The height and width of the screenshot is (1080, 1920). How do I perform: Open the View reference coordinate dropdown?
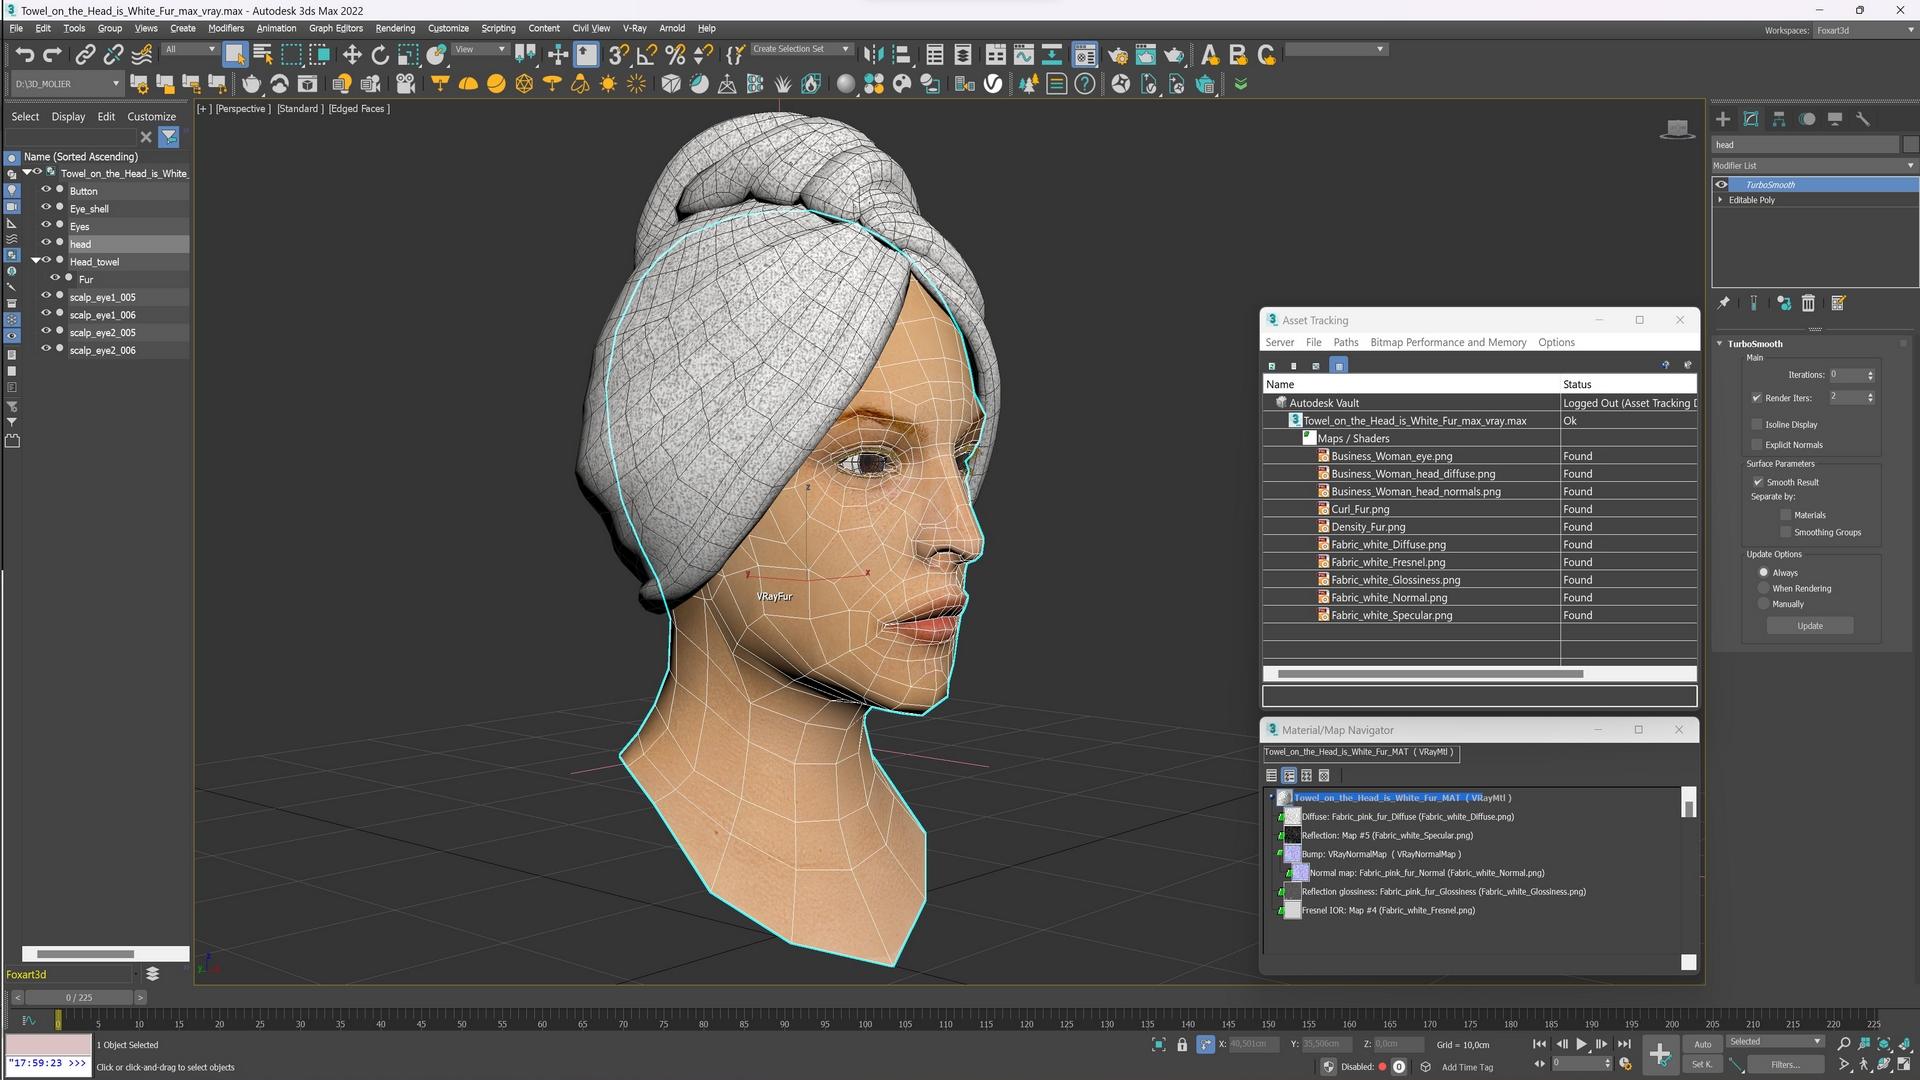click(481, 49)
